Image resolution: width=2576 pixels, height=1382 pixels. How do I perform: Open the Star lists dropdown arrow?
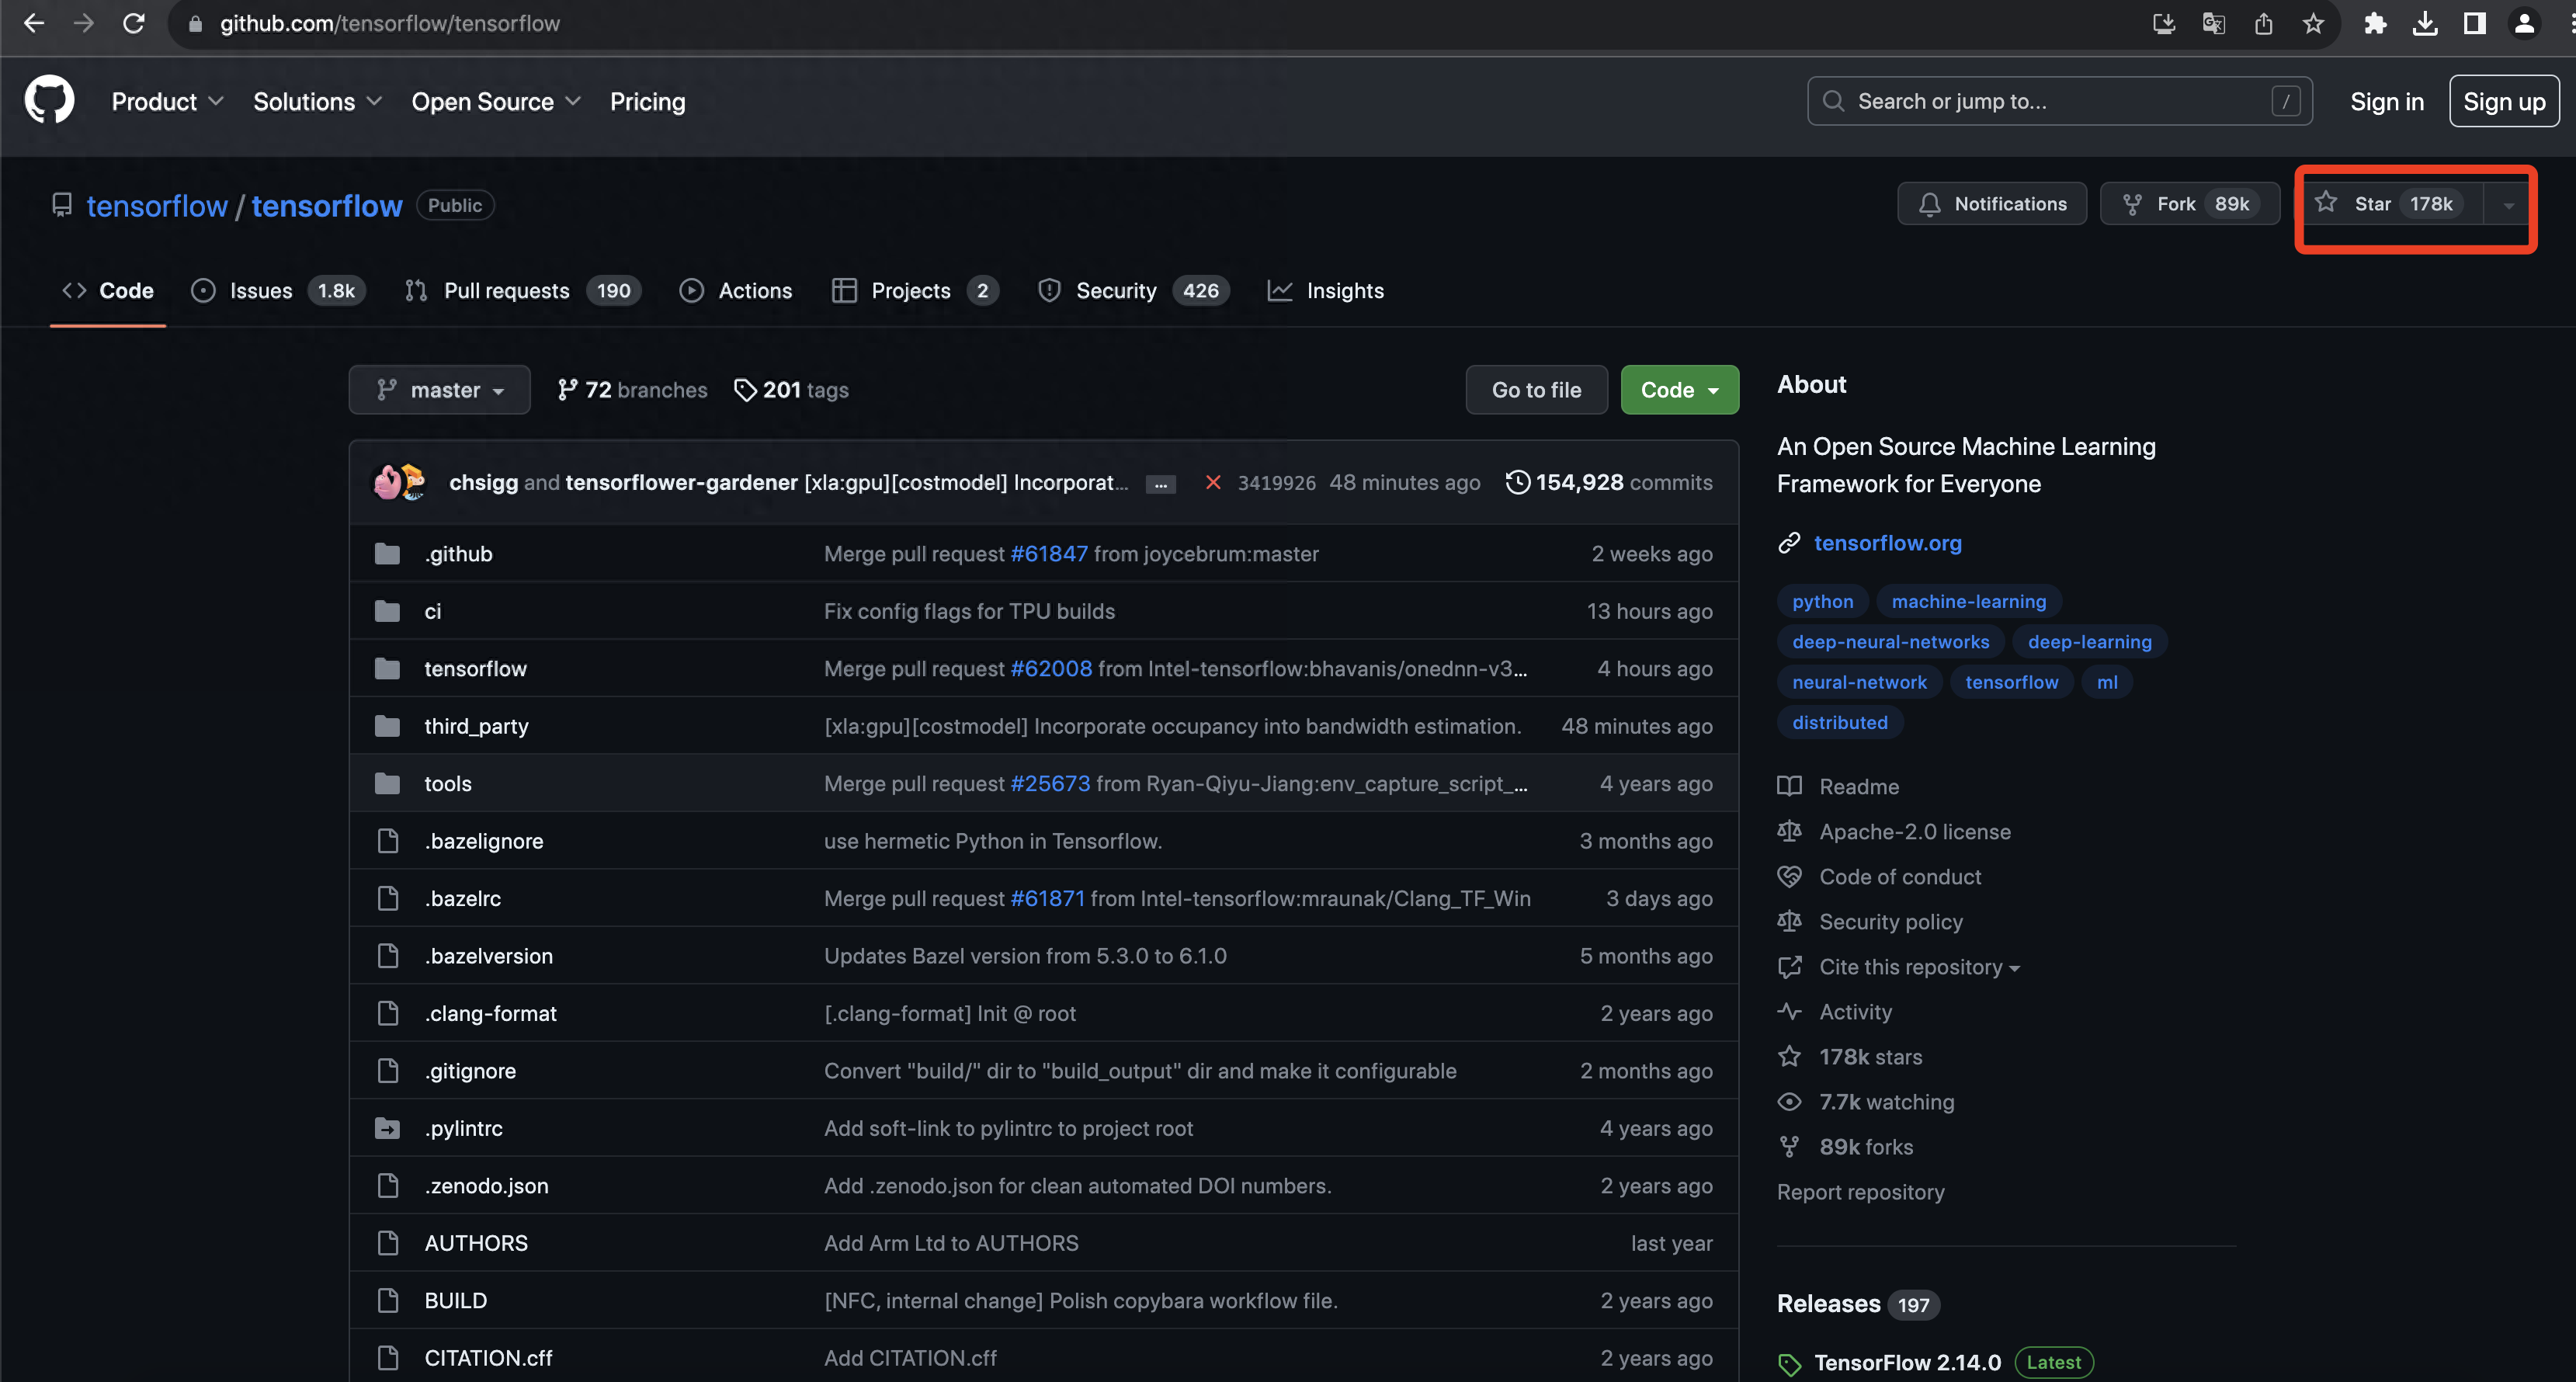tap(2508, 204)
